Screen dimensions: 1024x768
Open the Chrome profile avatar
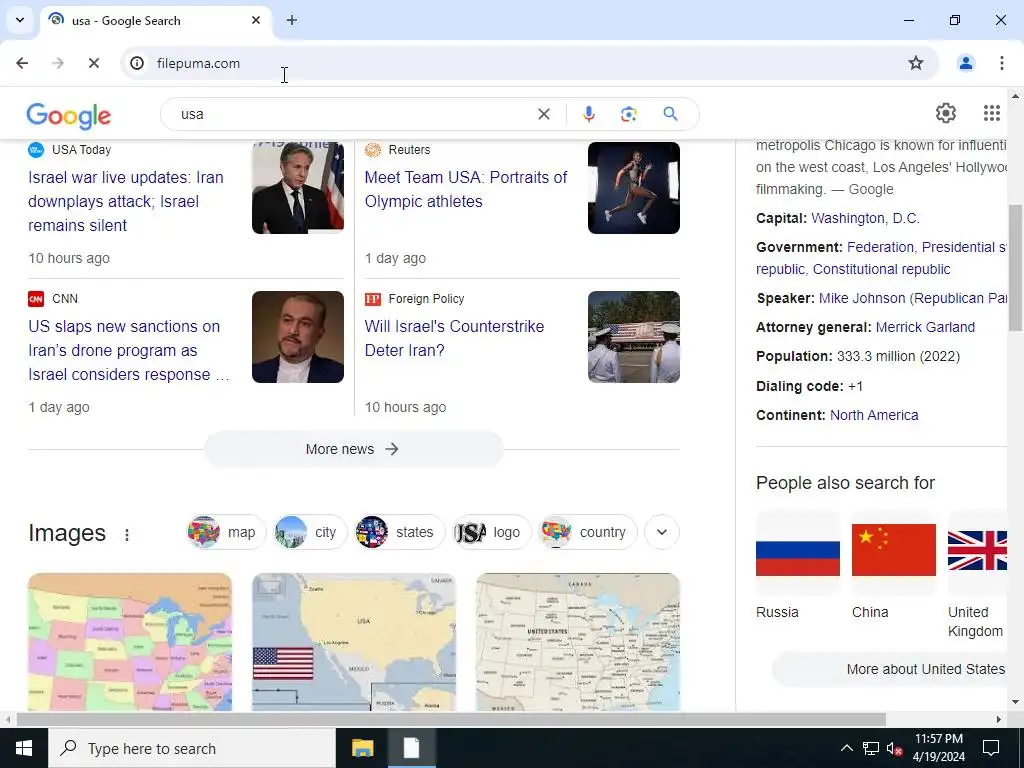point(965,63)
